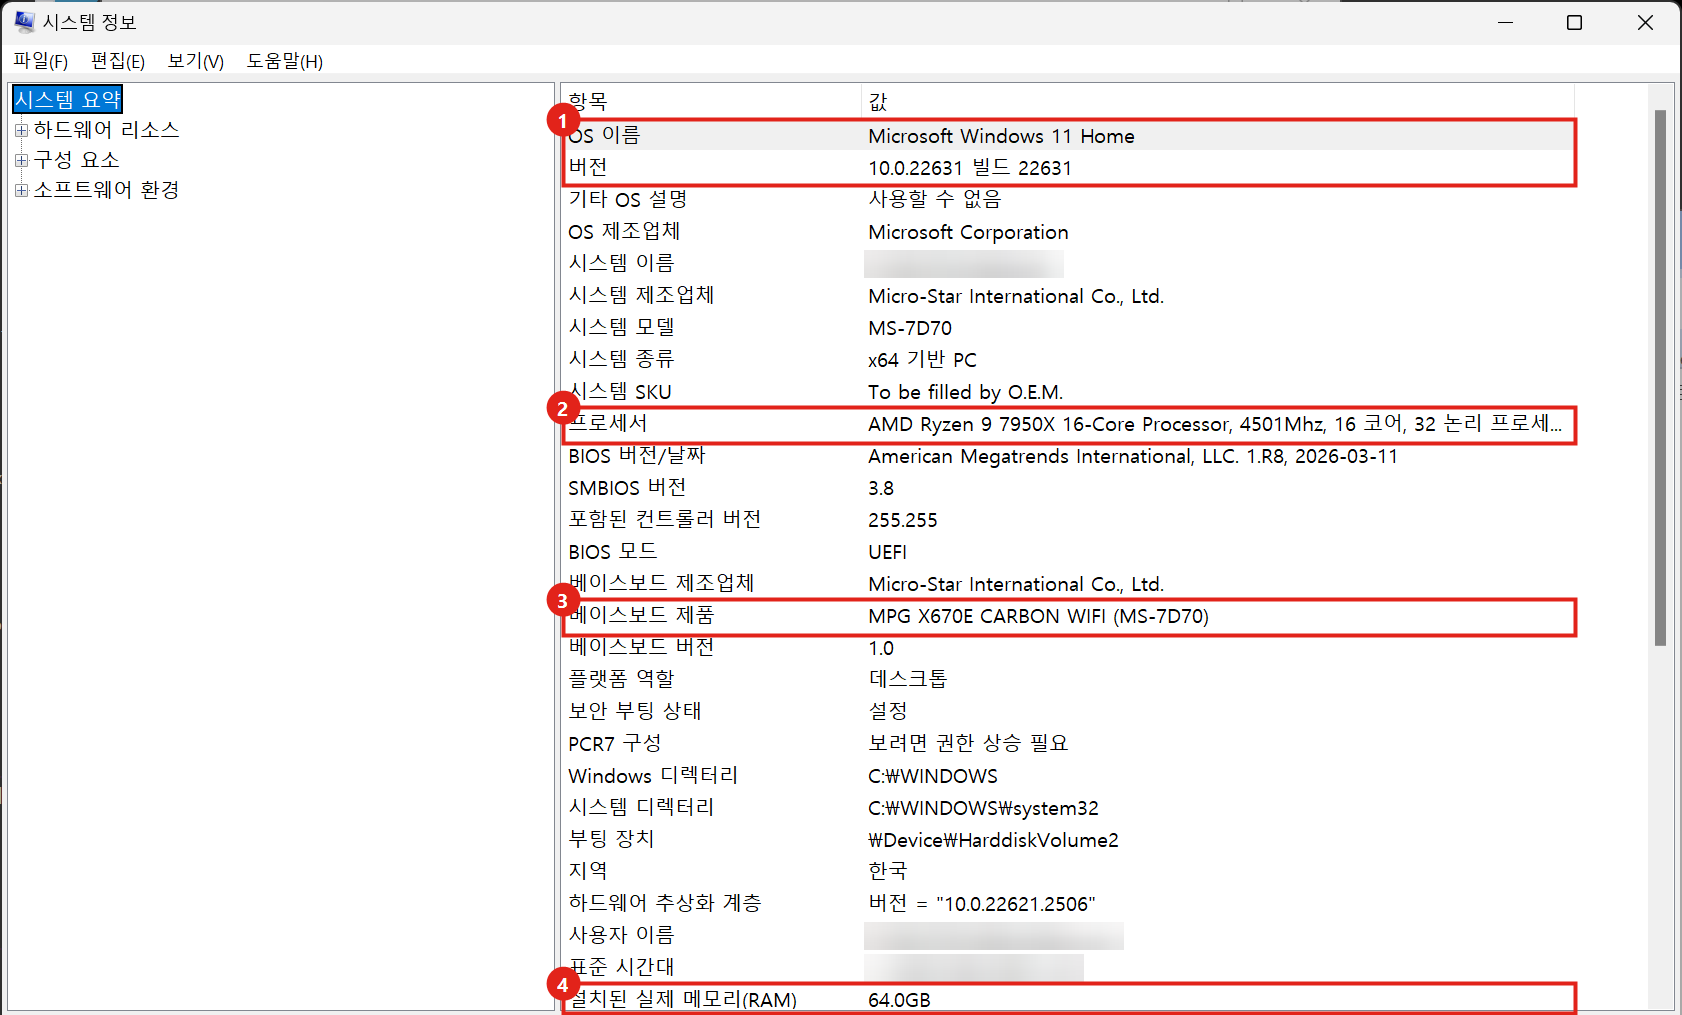
Task: Click the Microsoft Corporation value
Action: (968, 232)
